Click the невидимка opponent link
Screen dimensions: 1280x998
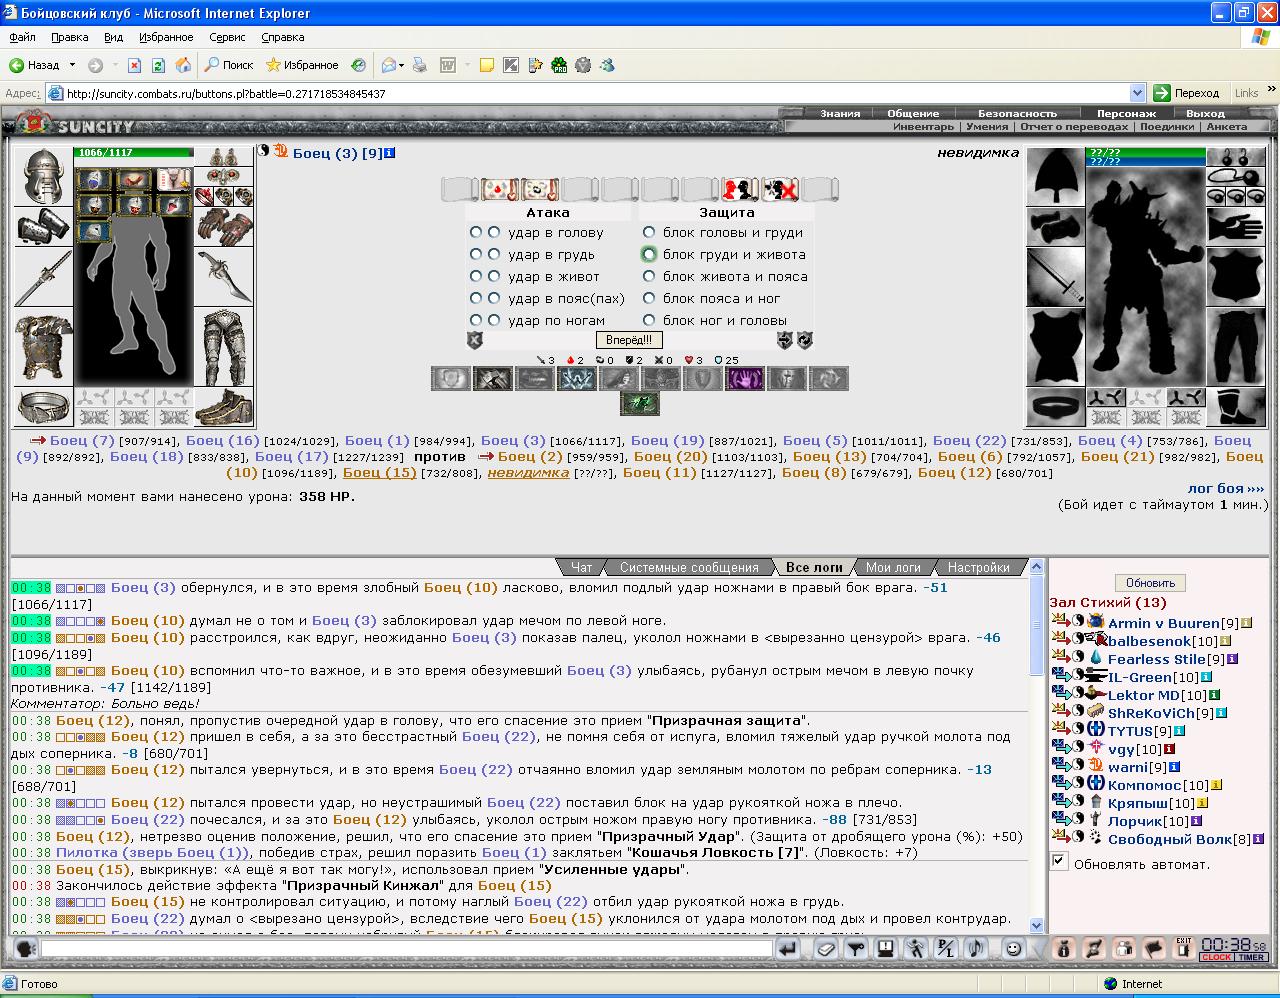[528, 472]
